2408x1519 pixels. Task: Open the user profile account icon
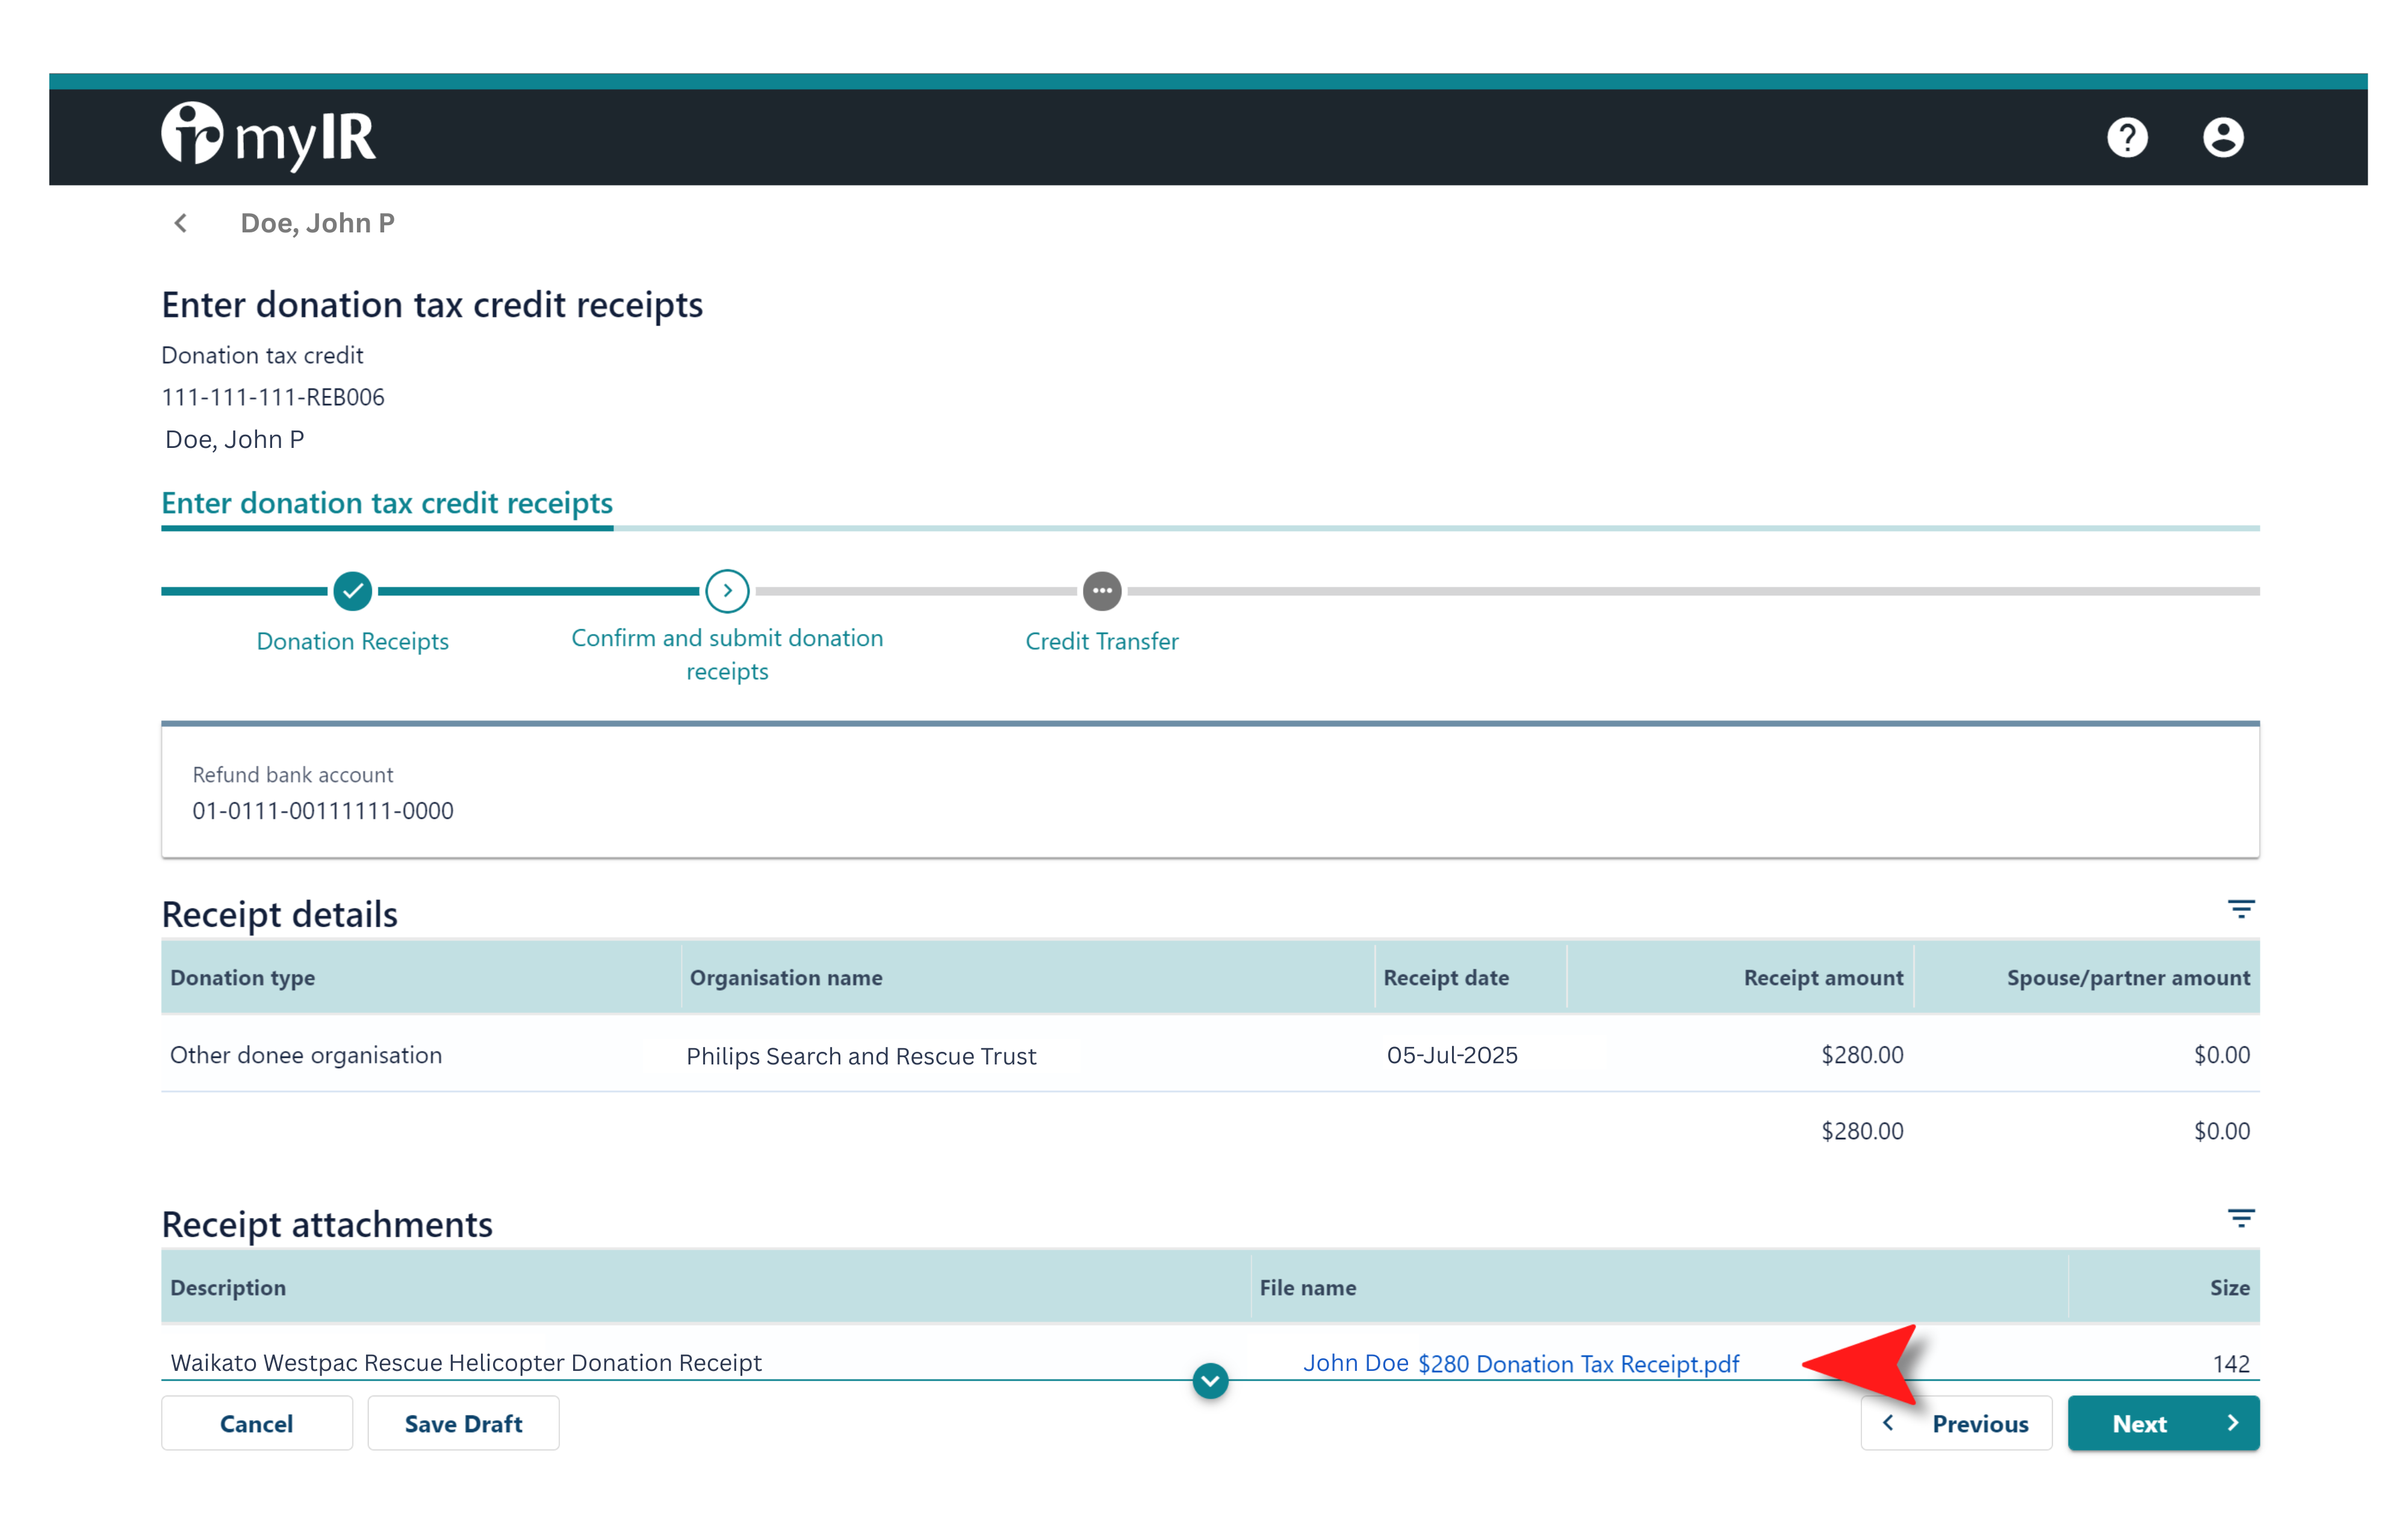coord(2222,137)
